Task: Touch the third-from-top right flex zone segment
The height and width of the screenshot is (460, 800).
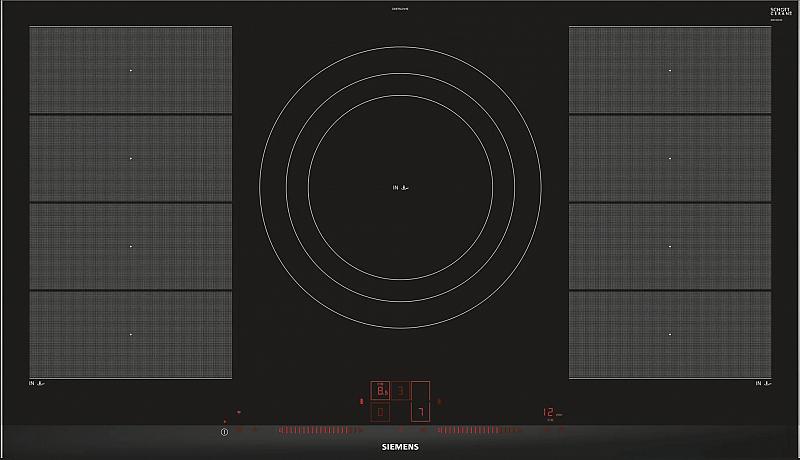Action: (x=670, y=246)
